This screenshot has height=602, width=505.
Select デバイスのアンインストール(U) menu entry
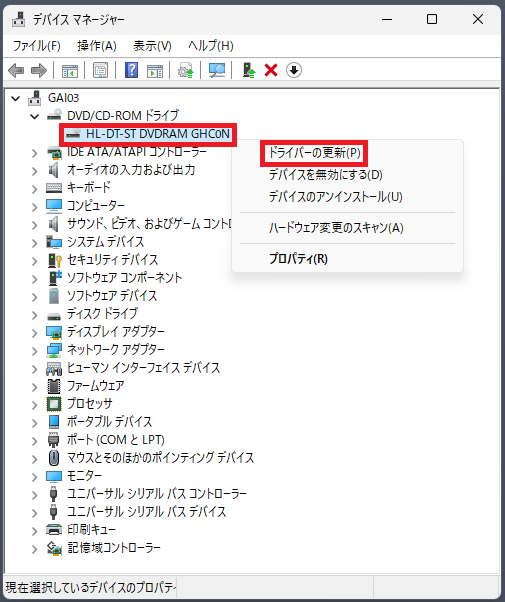336,197
